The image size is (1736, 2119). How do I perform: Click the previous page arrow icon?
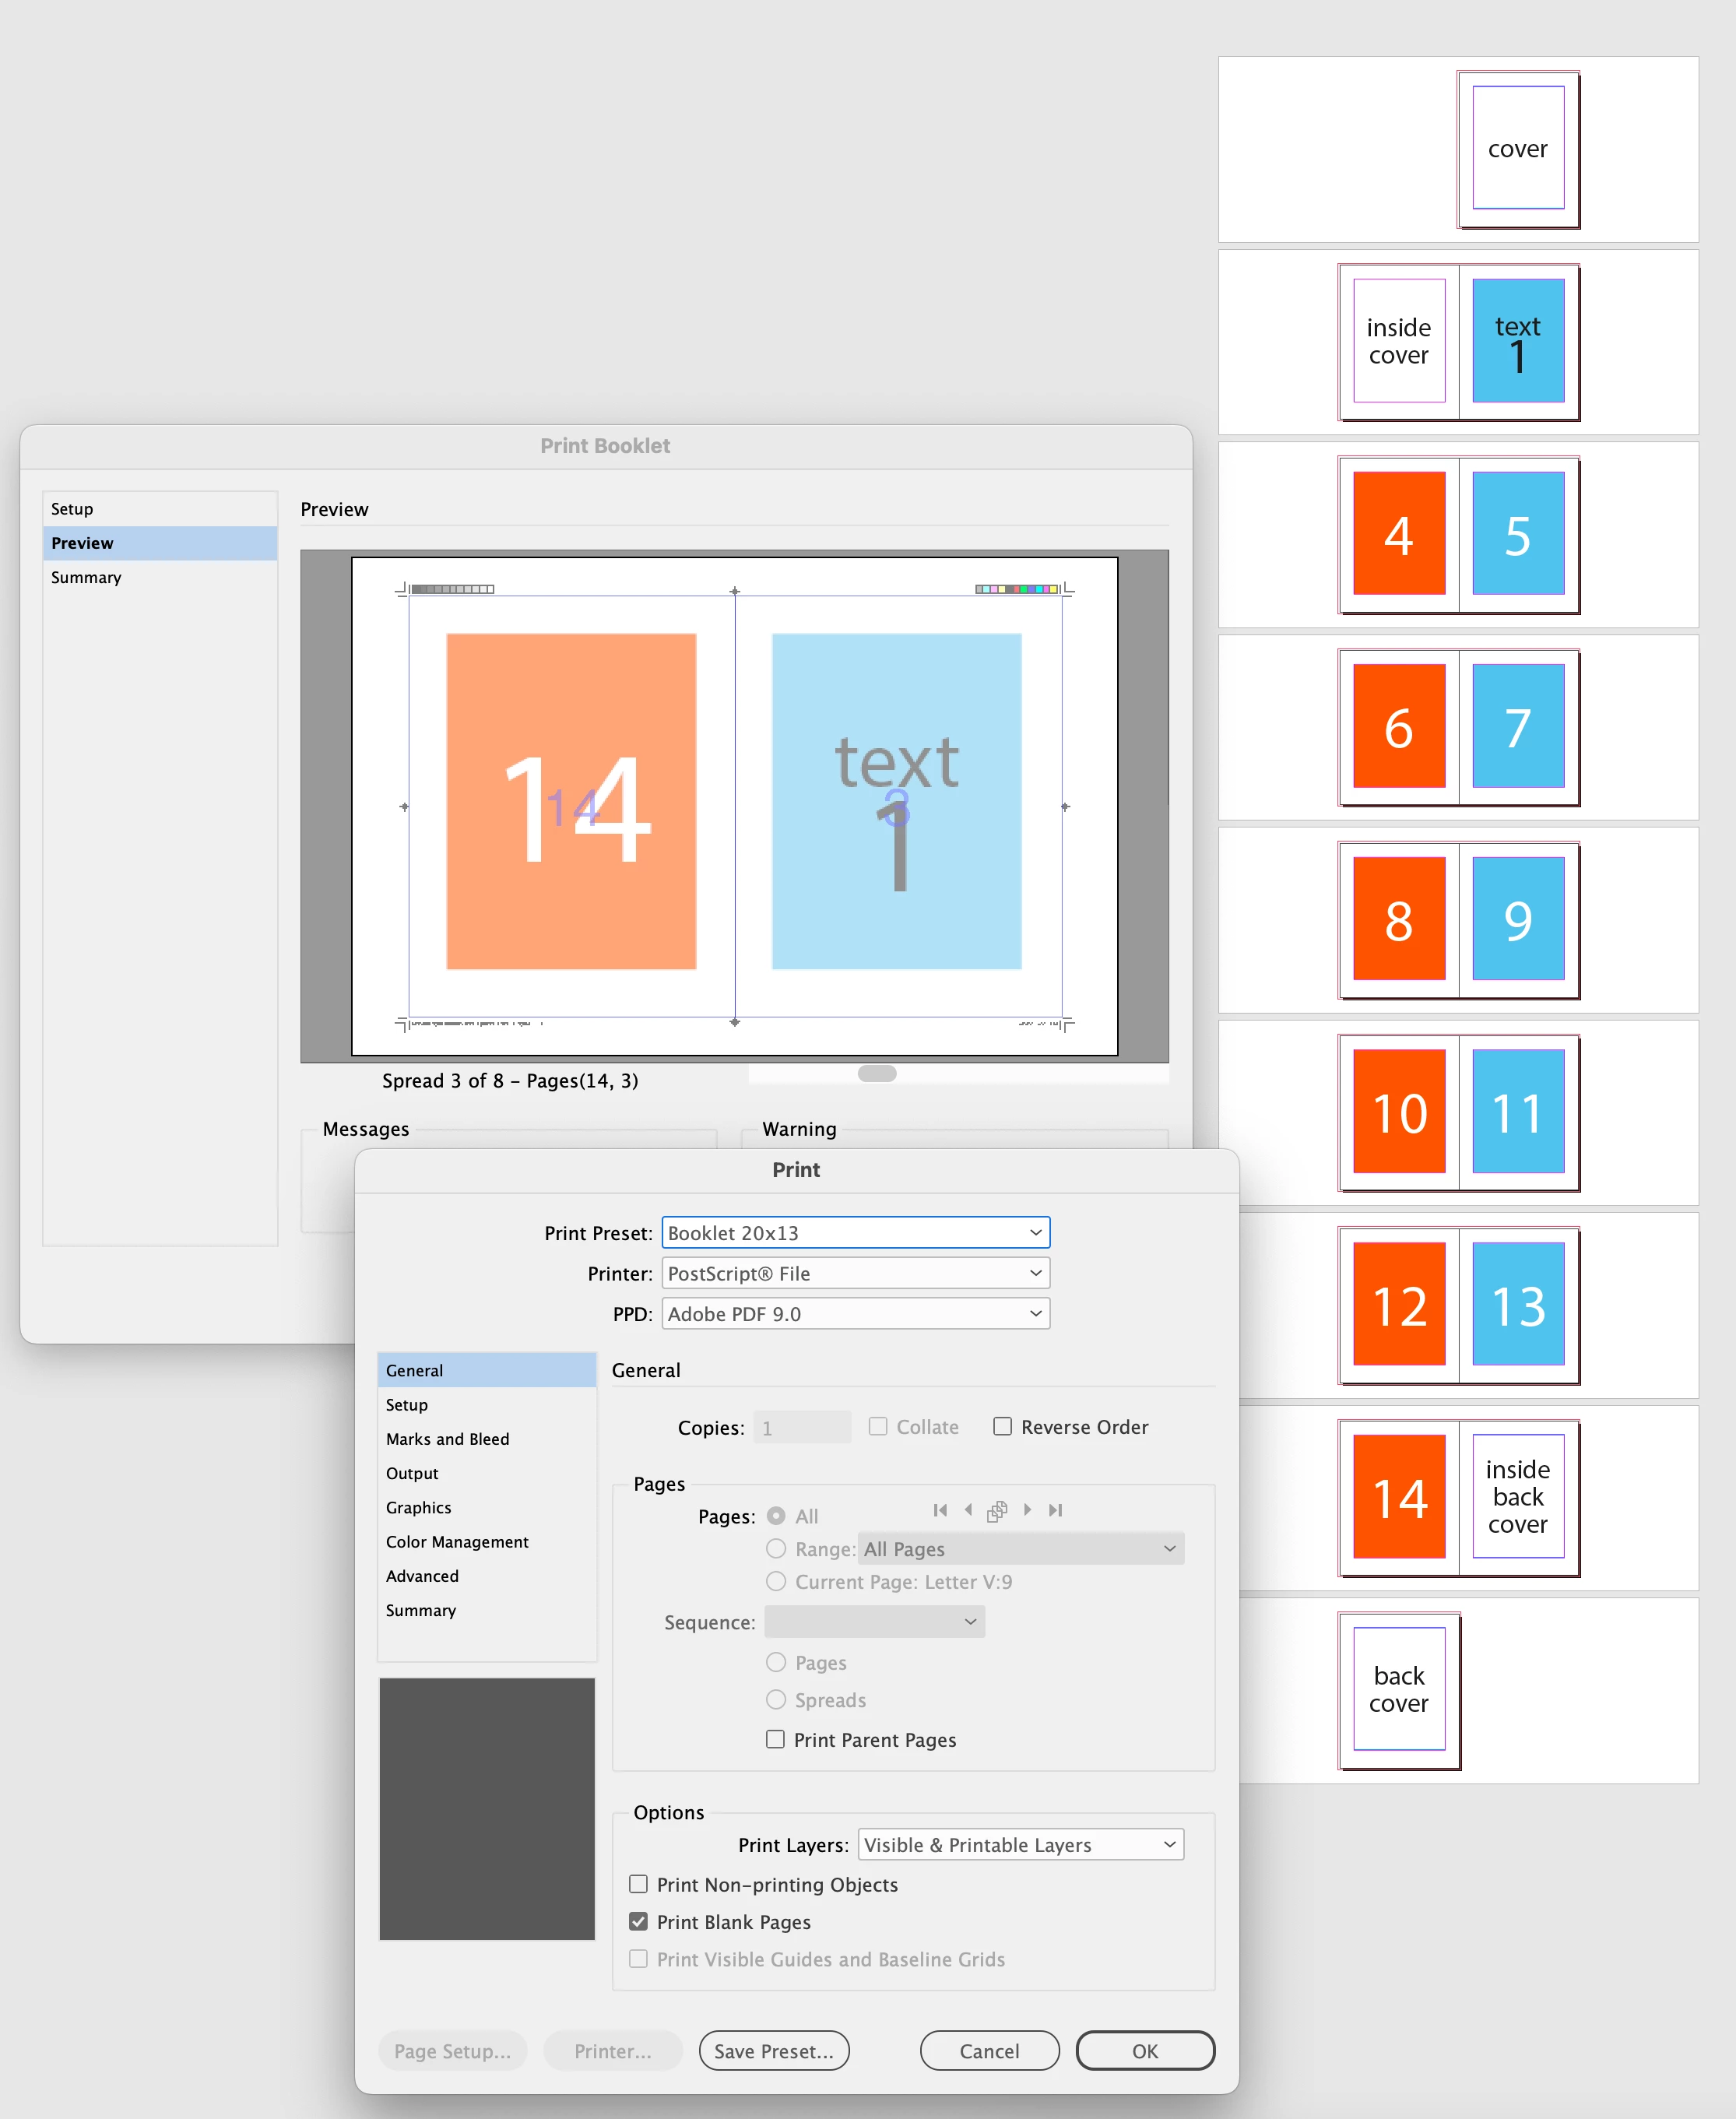coord(968,1510)
